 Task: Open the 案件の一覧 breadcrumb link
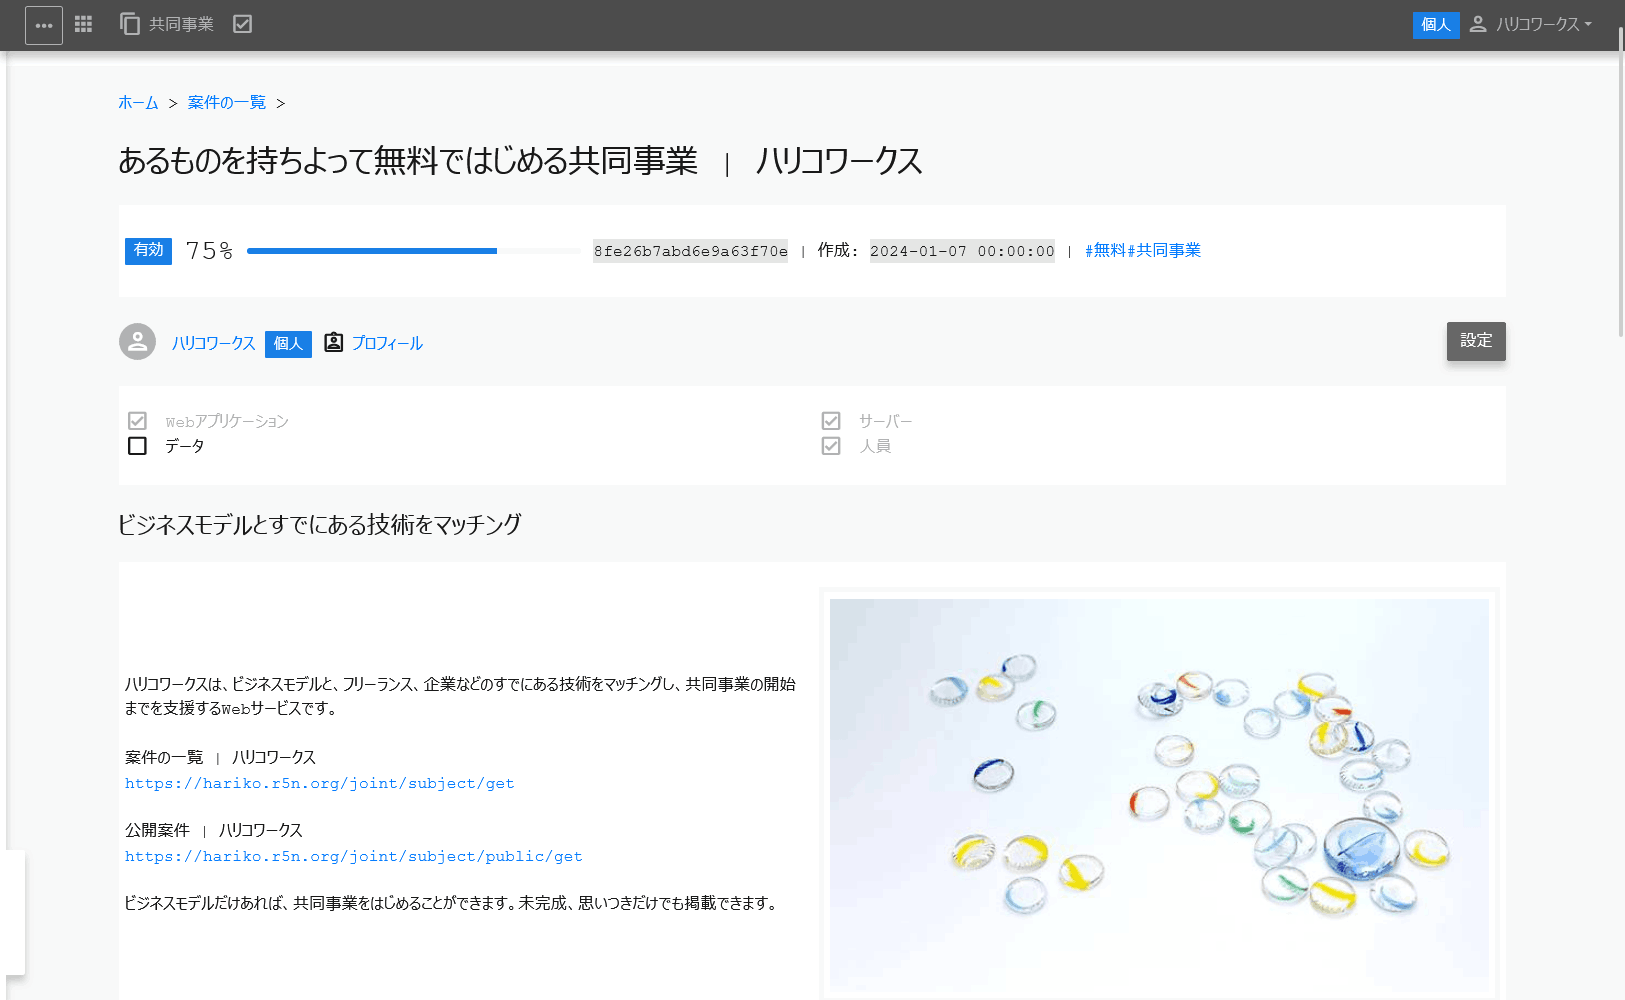(x=227, y=103)
